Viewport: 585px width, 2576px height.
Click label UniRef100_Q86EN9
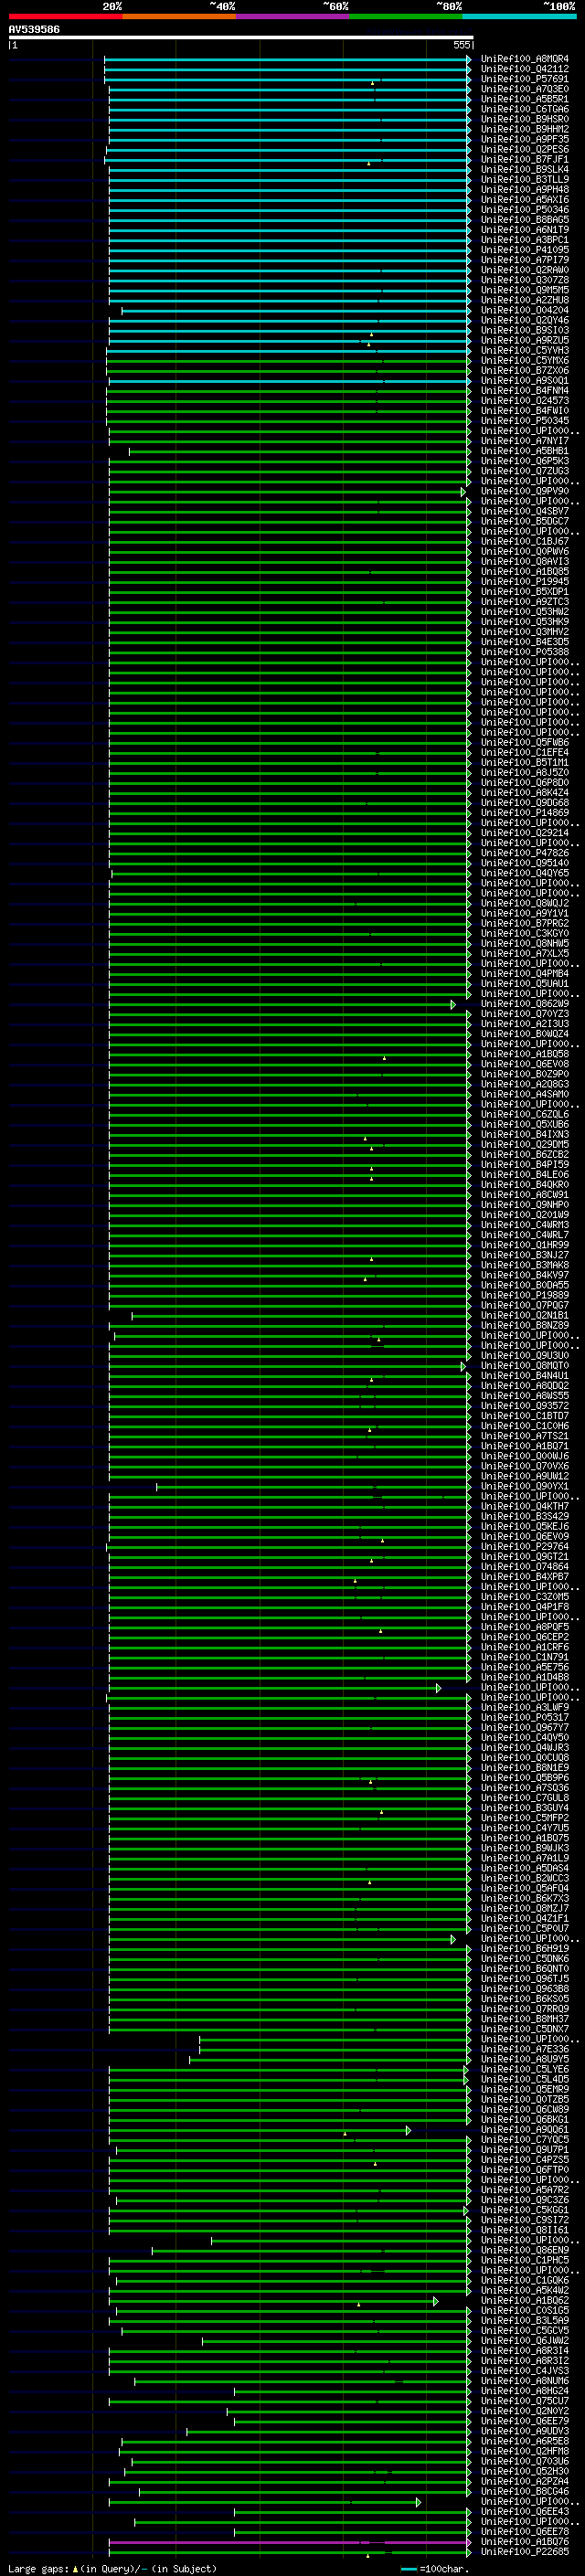(x=525, y=2250)
